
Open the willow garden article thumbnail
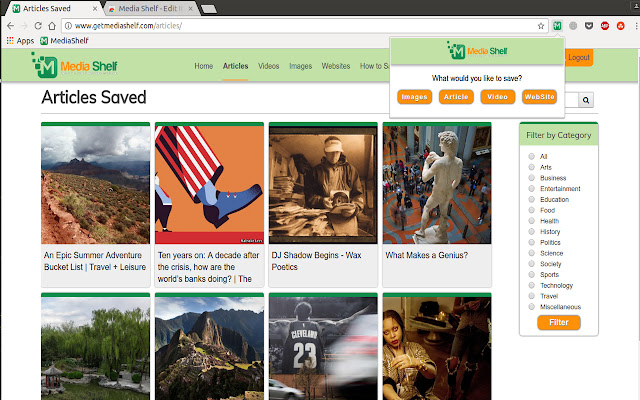click(x=96, y=348)
